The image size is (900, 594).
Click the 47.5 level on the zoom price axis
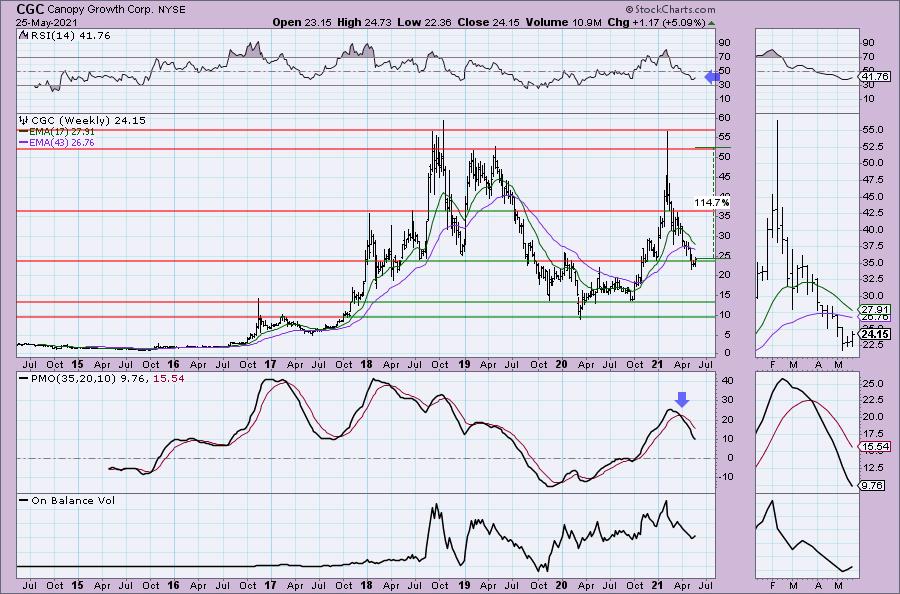871,180
